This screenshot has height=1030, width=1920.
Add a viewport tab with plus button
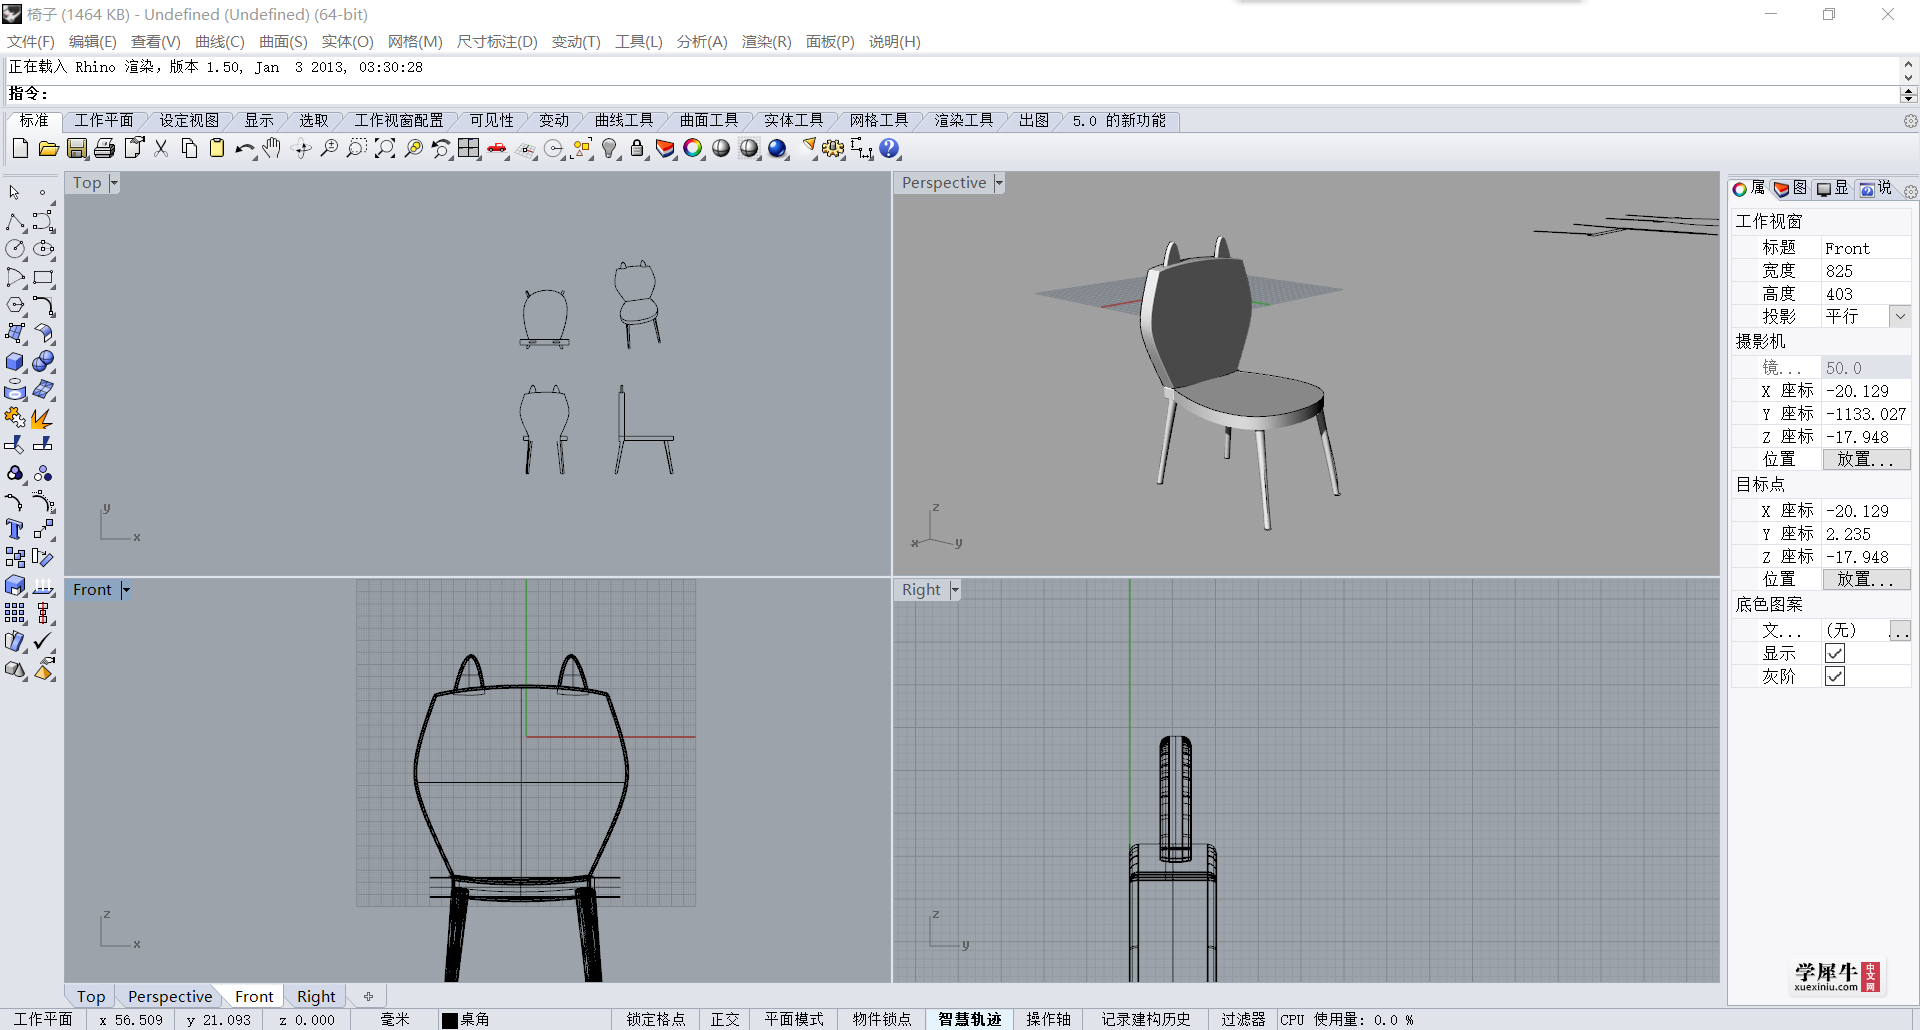[368, 996]
